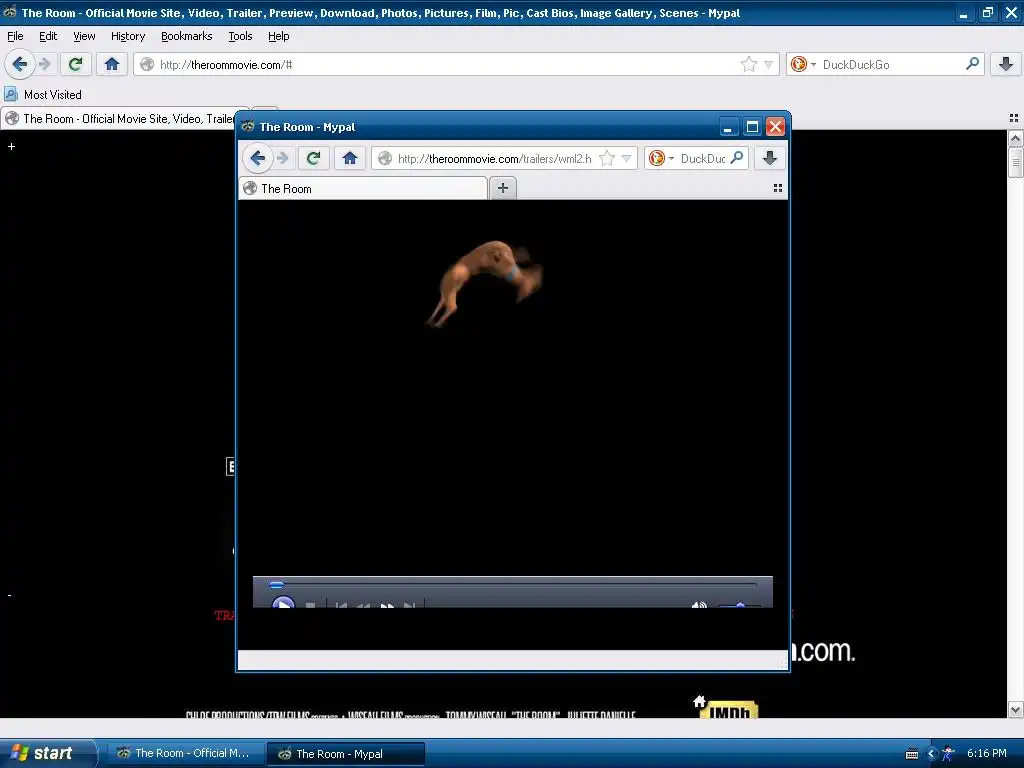Screen dimensions: 1024x768
Task: Click the tray icon beside the clock
Action: coord(948,754)
